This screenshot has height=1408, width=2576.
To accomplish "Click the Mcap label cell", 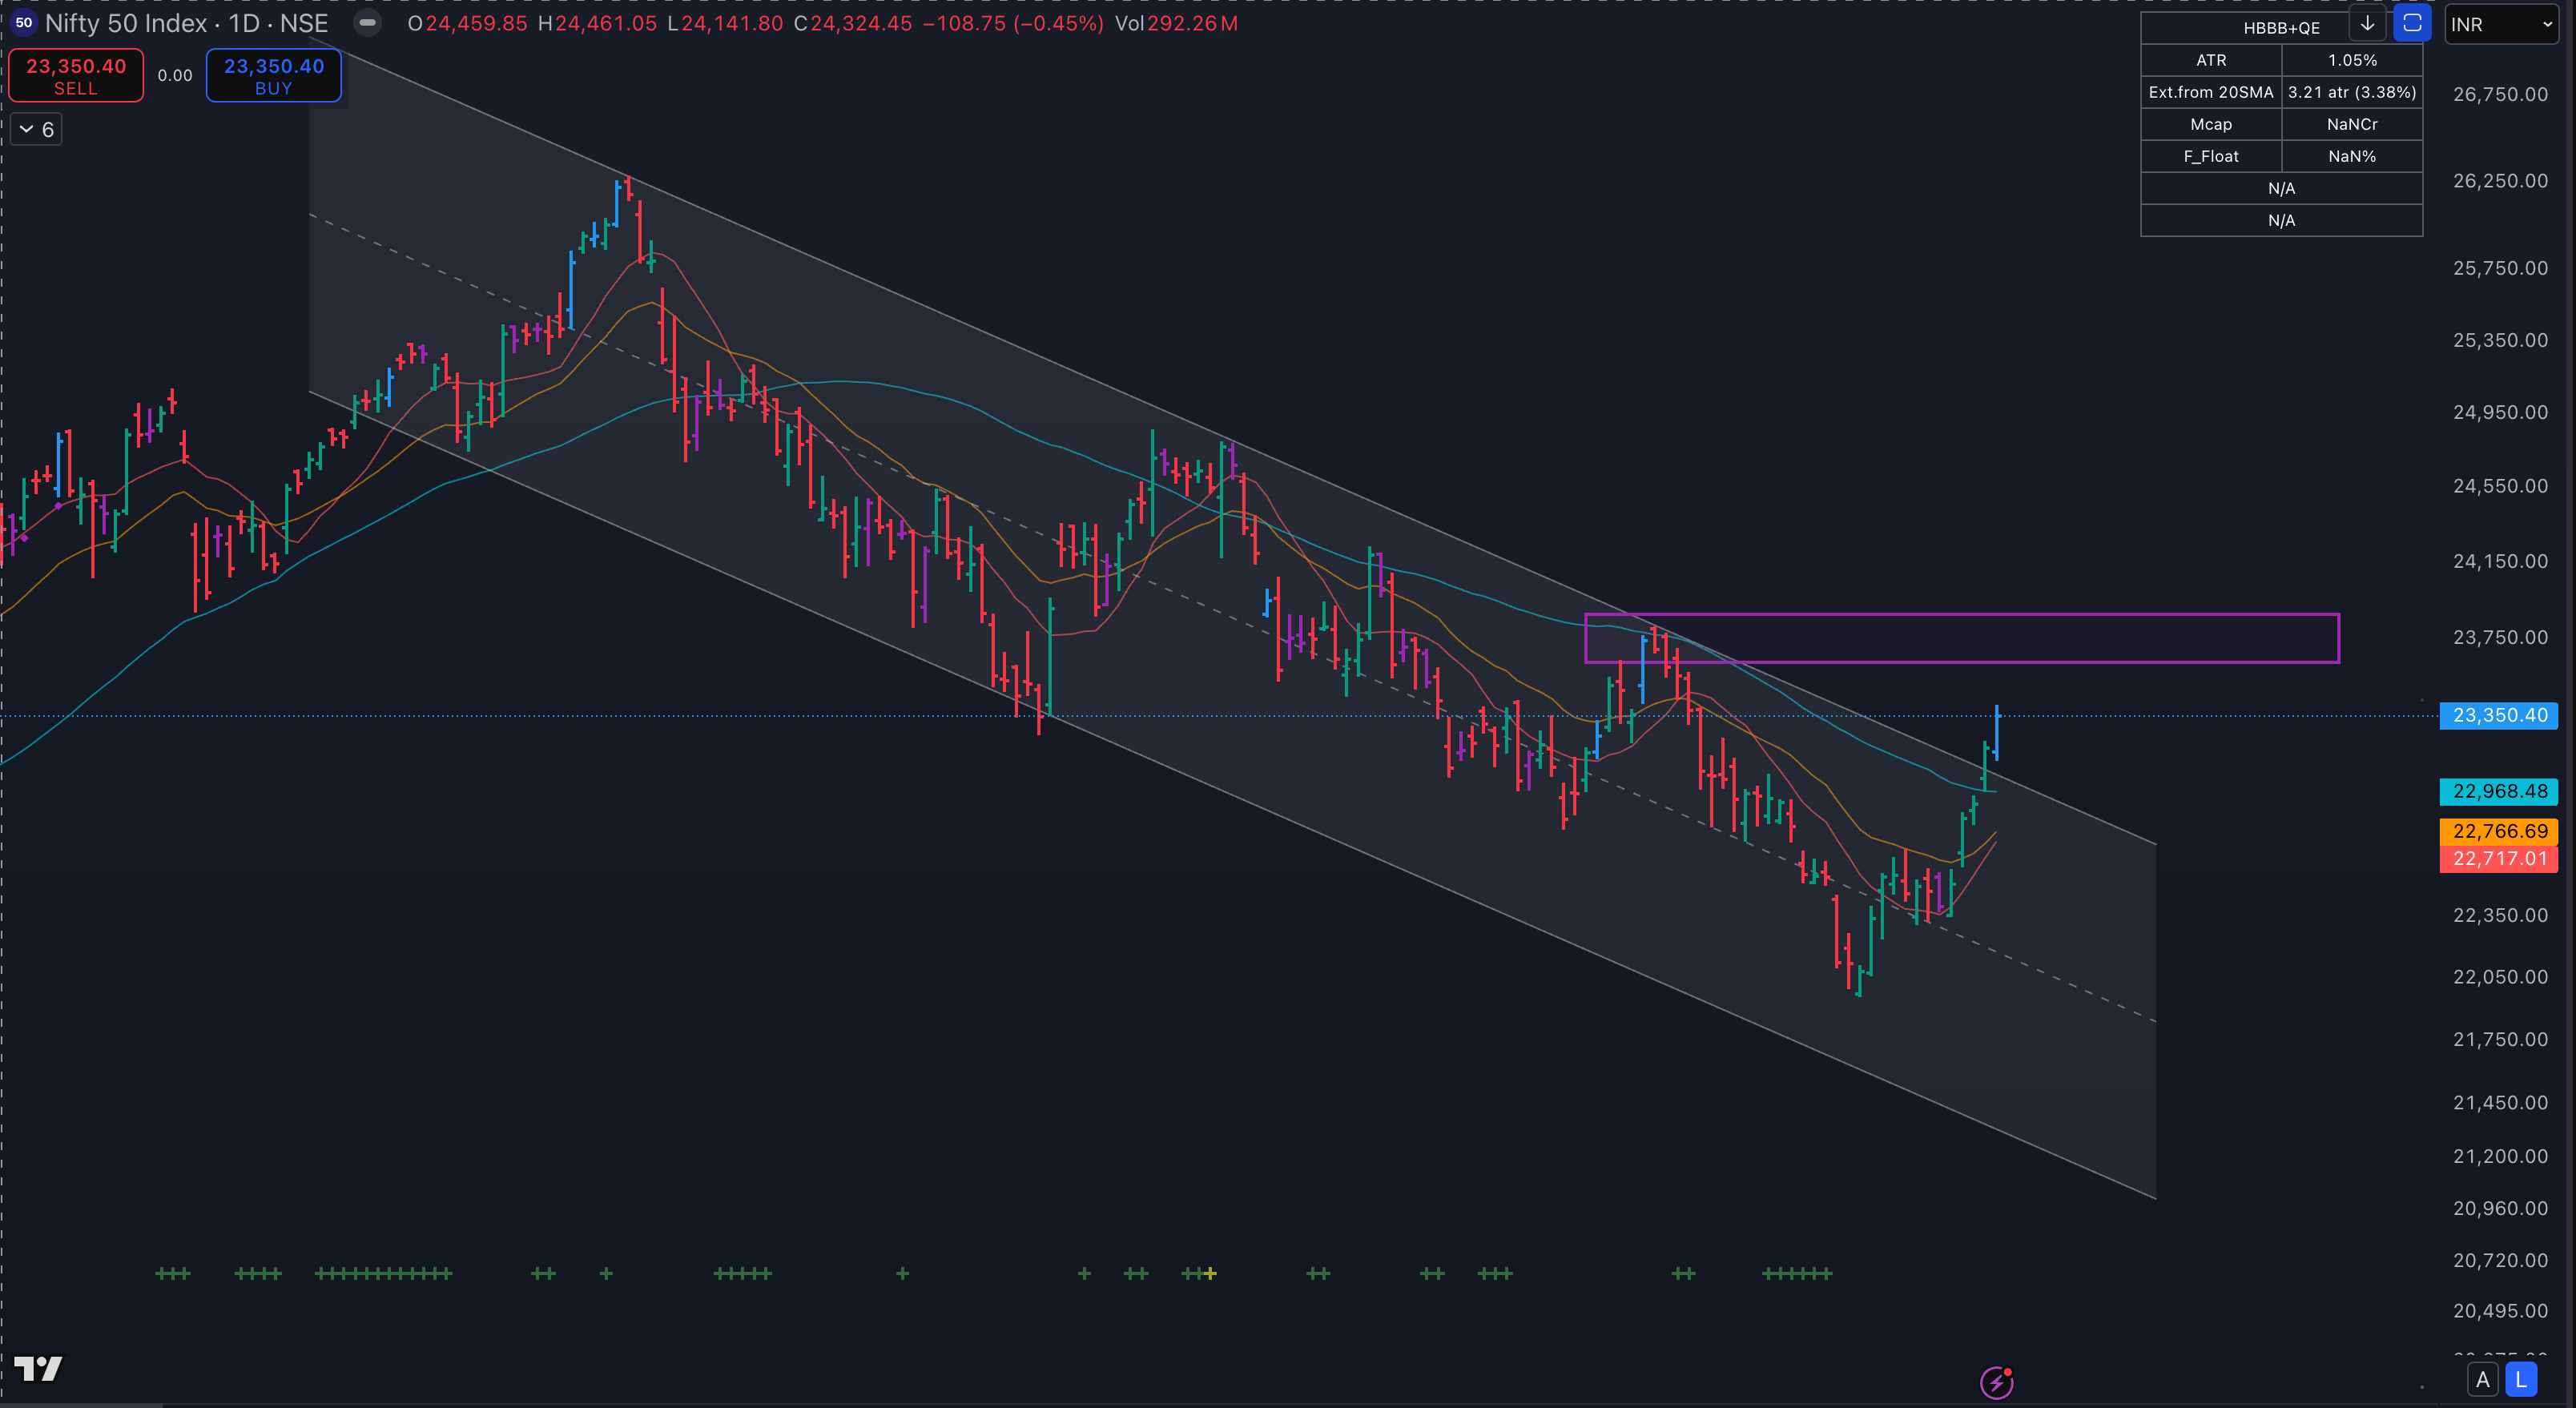I will pos(2211,124).
